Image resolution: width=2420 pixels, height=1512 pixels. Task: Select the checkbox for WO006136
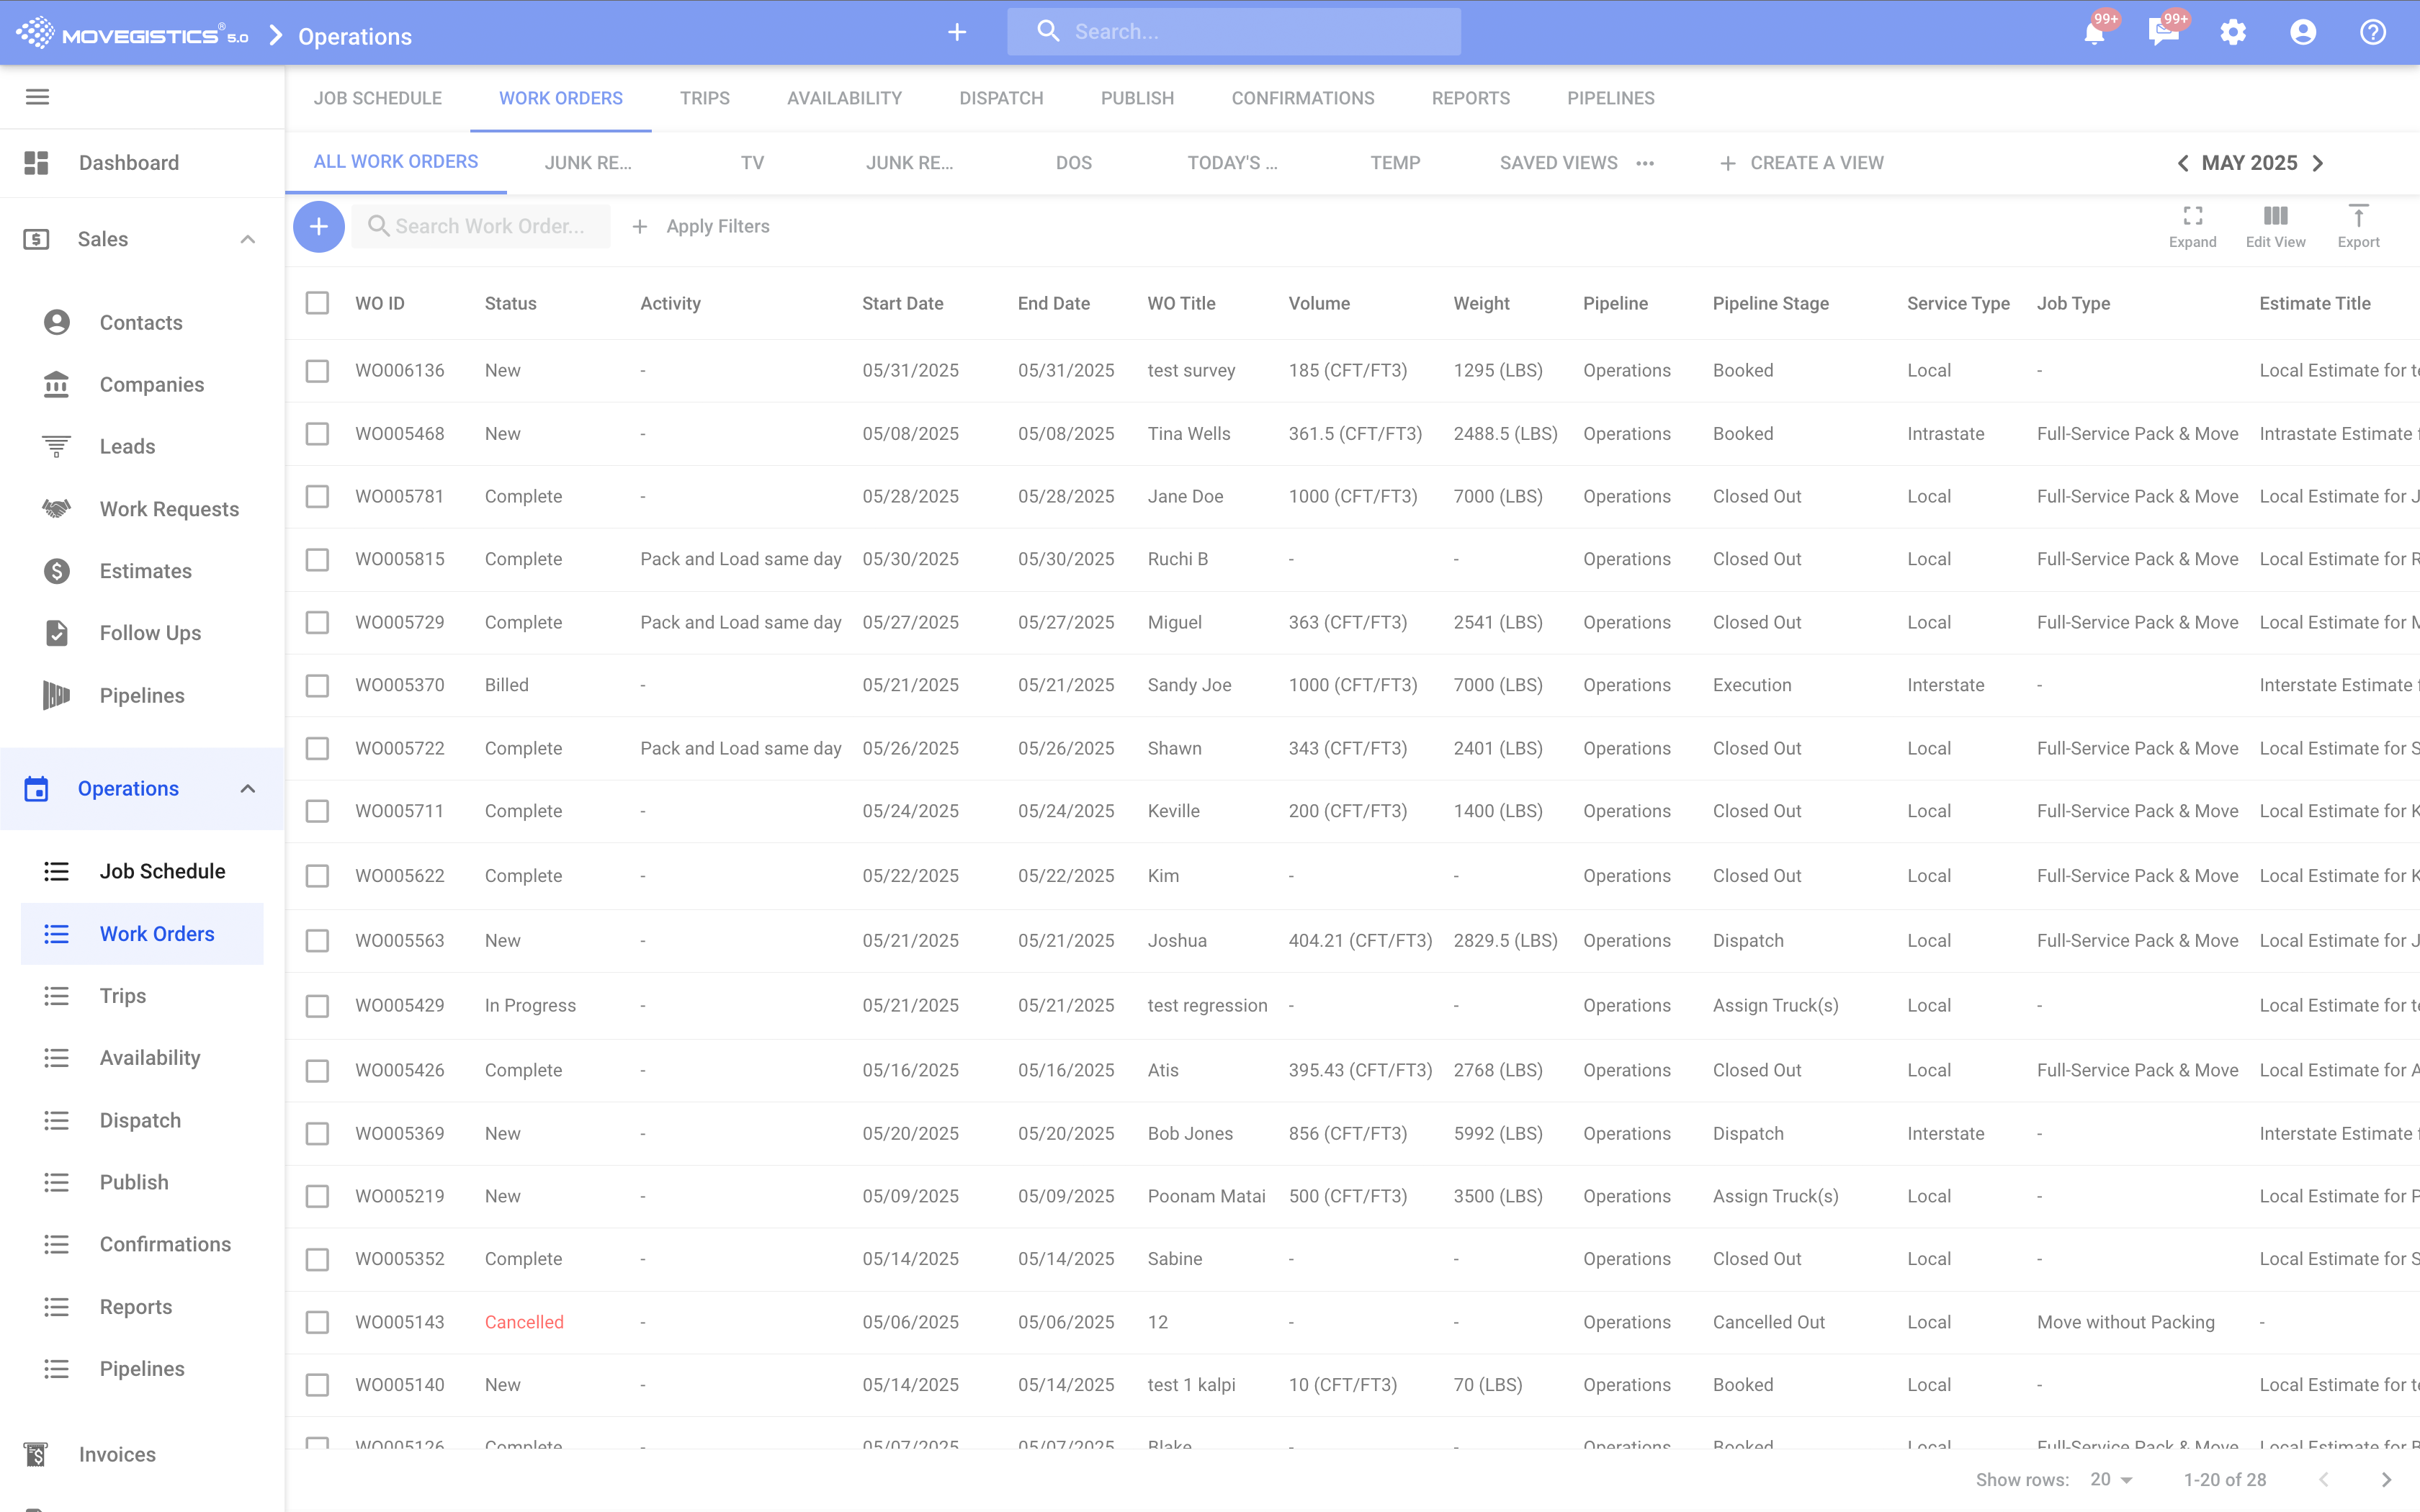(317, 371)
